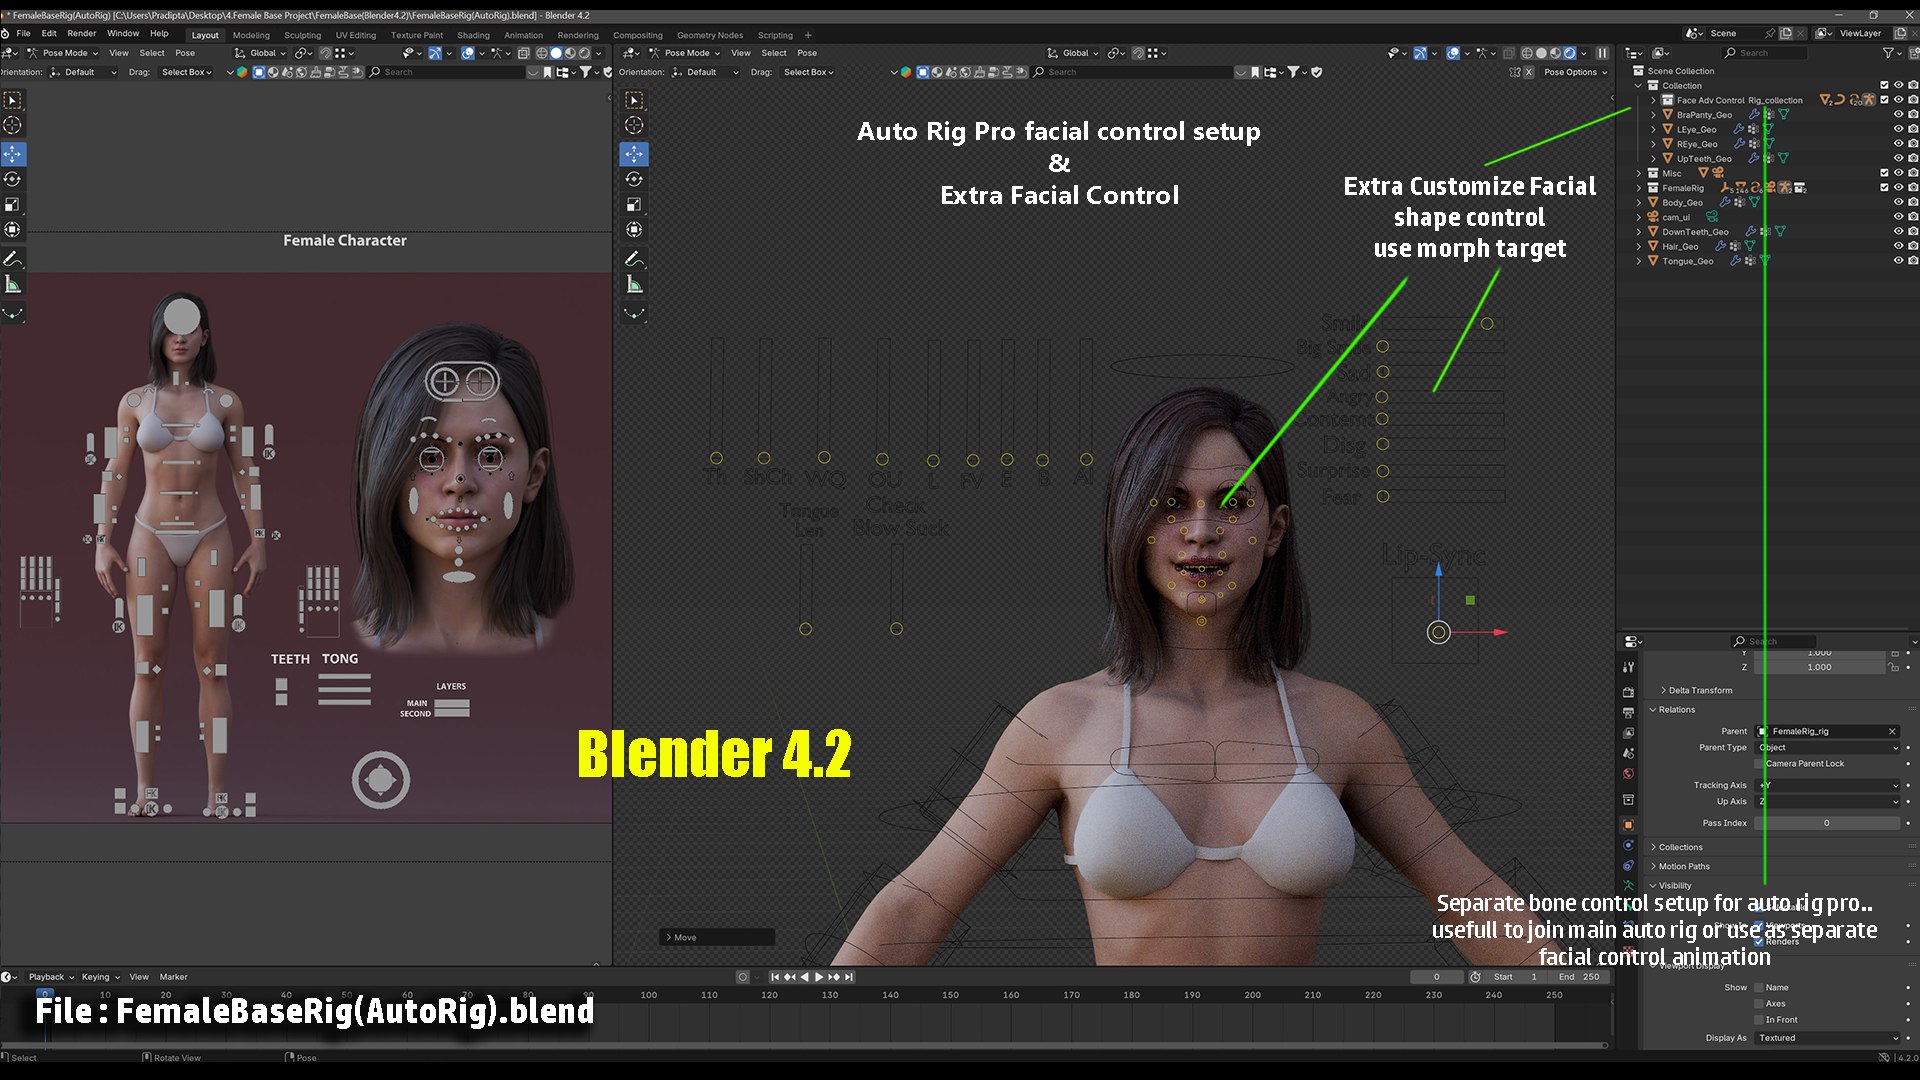Click the Scale Z value field
1920x1080 pixels.
click(x=1820, y=668)
